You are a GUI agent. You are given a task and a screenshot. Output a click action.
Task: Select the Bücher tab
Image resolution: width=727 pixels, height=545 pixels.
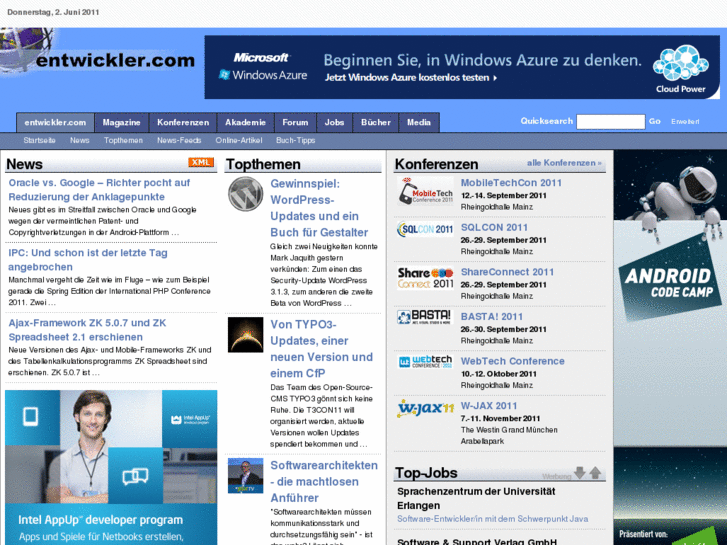[x=376, y=122]
